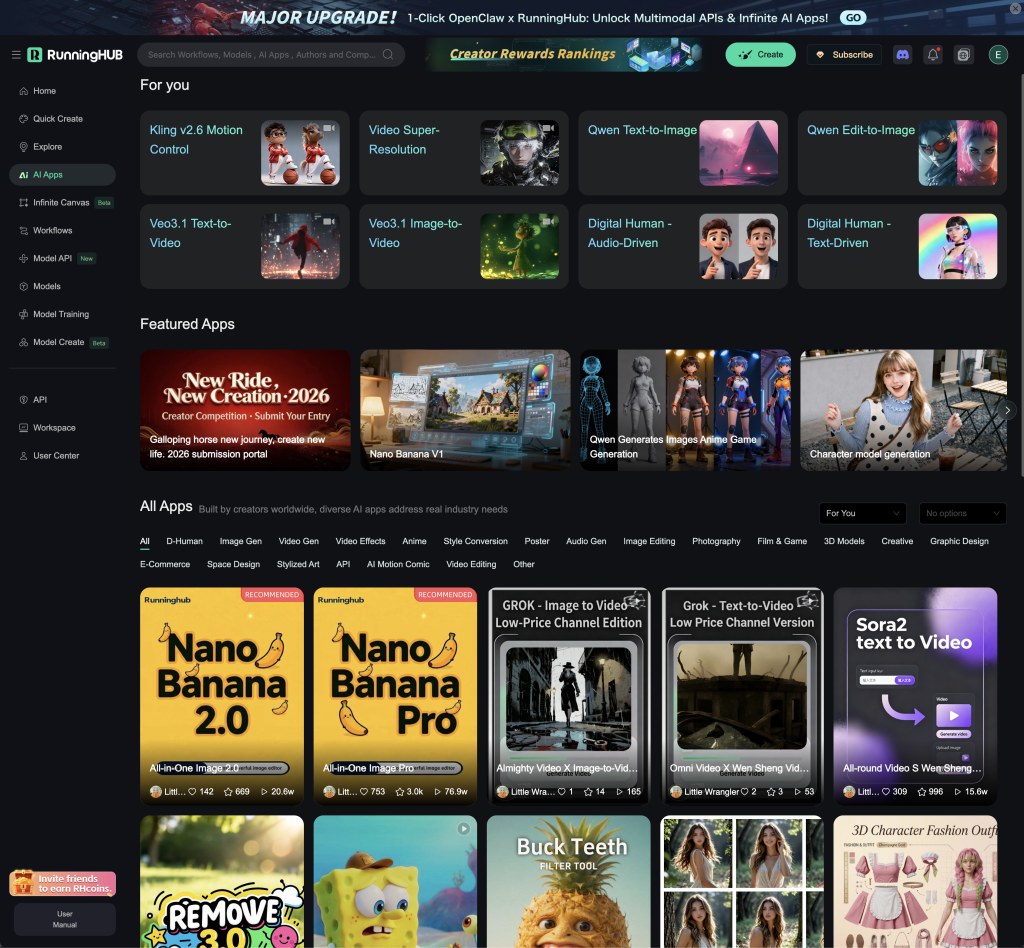The image size is (1024, 948).
Task: Click the Create button
Action: click(760, 55)
